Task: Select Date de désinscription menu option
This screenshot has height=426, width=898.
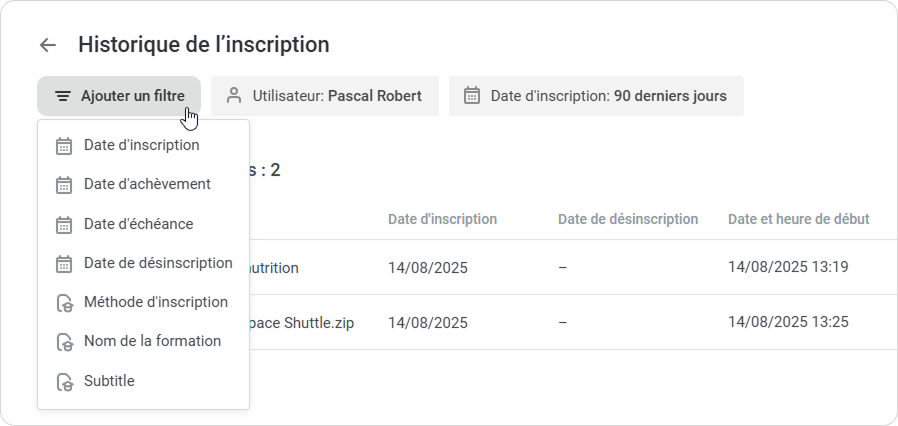Action: [158, 263]
